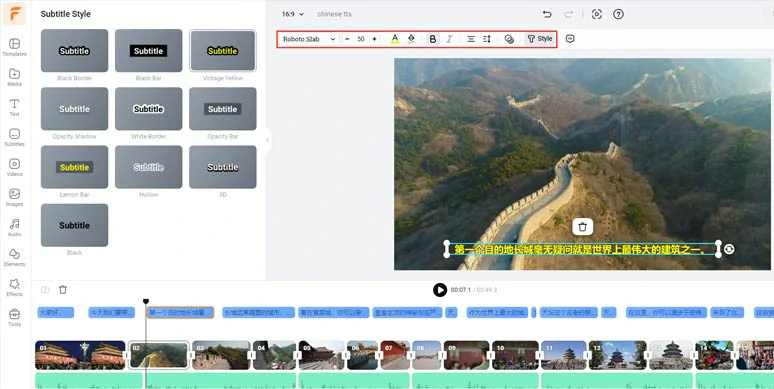774x389 pixels.
Task: Select the Vintage Yellow subtitle style
Action: click(x=223, y=50)
